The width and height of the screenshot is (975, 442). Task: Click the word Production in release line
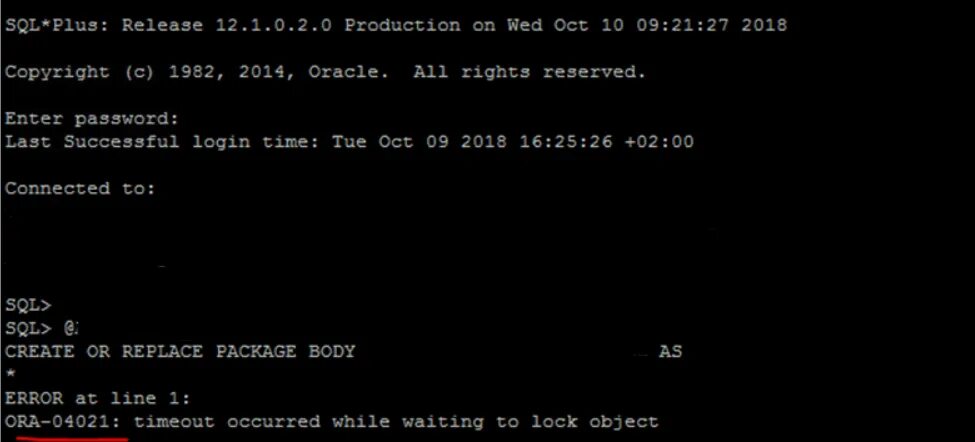tap(402, 25)
